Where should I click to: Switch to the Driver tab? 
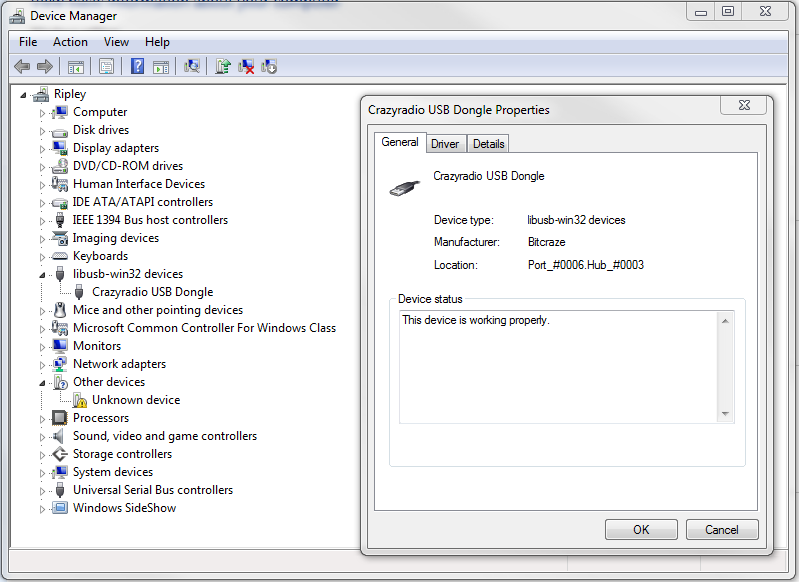click(445, 144)
